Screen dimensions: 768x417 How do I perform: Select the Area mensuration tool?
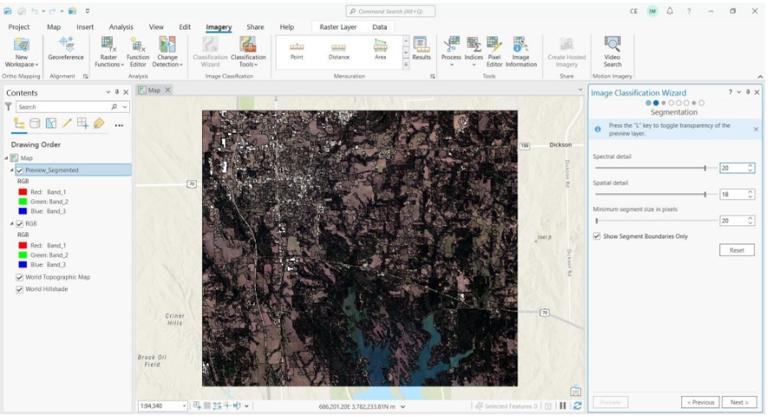pos(380,50)
